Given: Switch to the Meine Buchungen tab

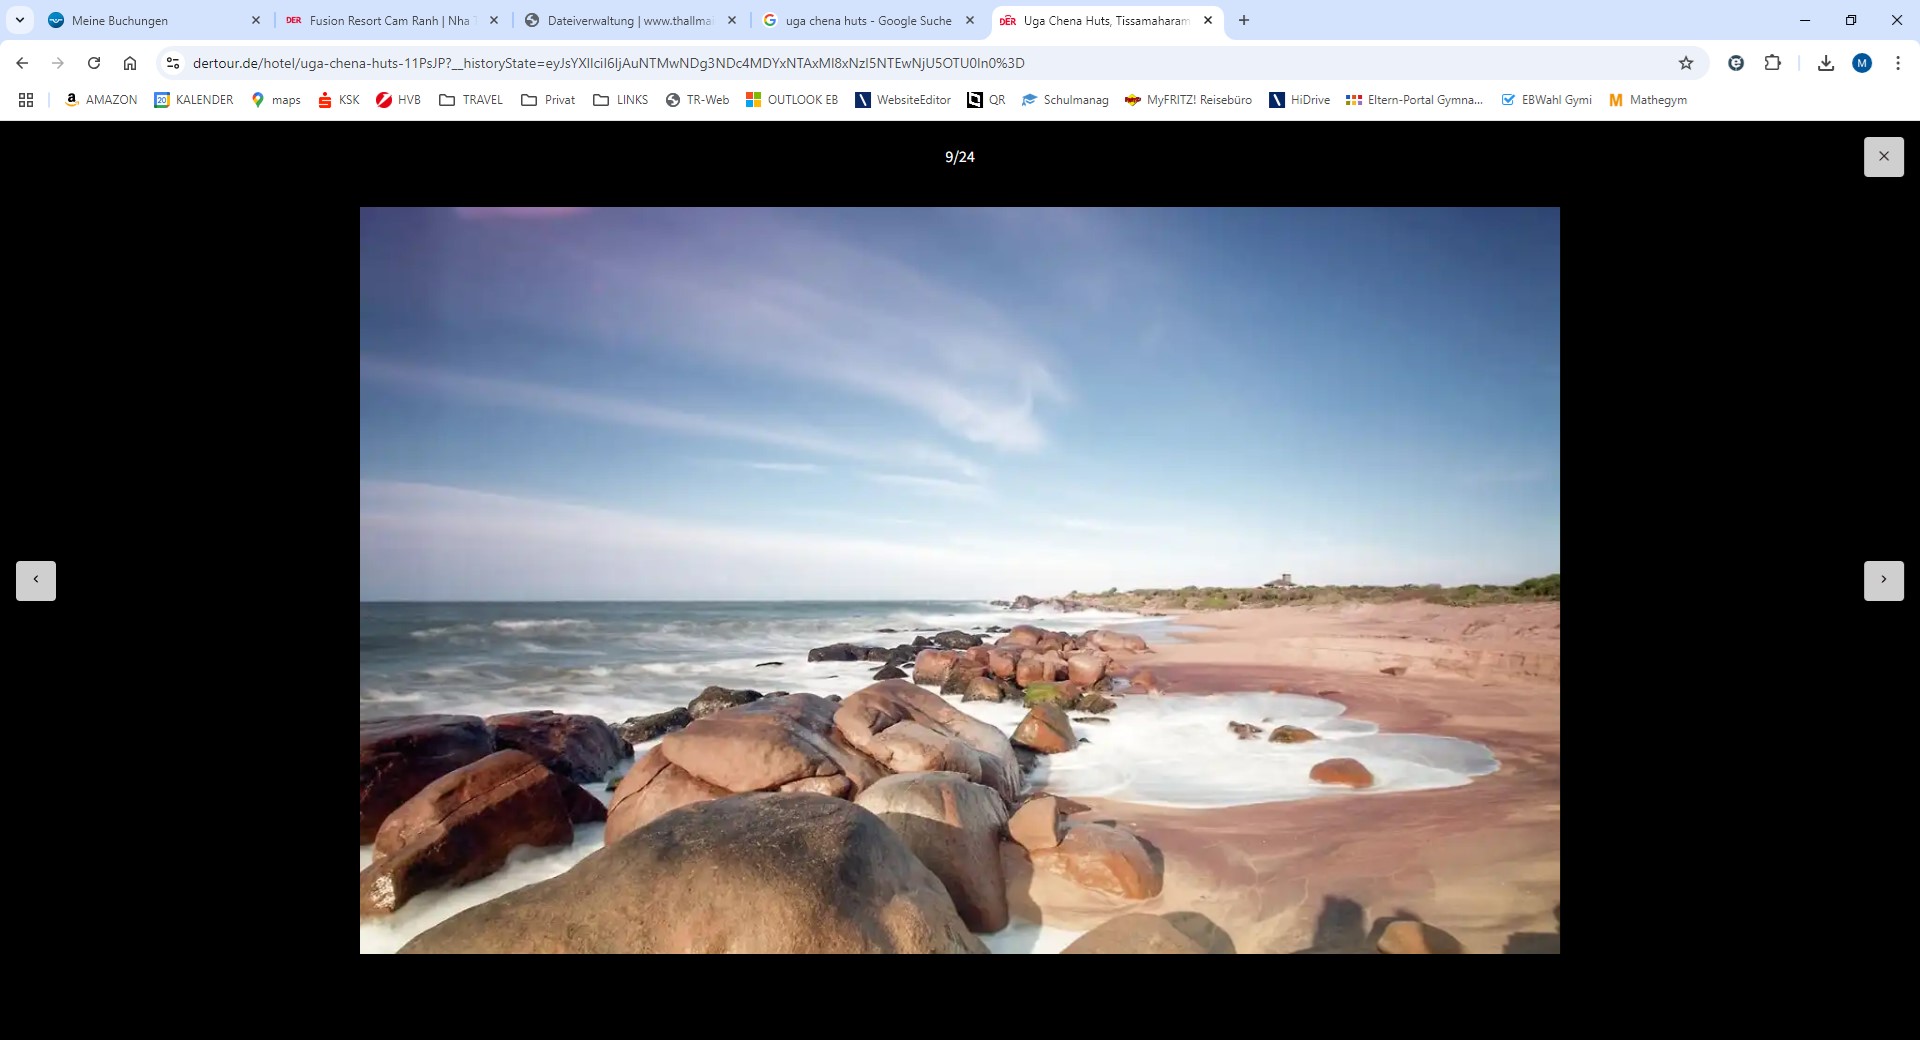Looking at the screenshot, I should [120, 20].
